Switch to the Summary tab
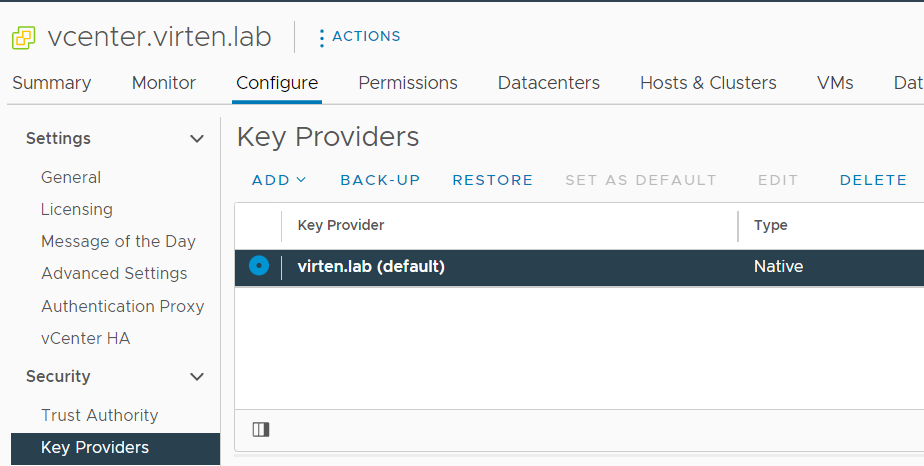Screen dimensions: 924x466 (52, 83)
